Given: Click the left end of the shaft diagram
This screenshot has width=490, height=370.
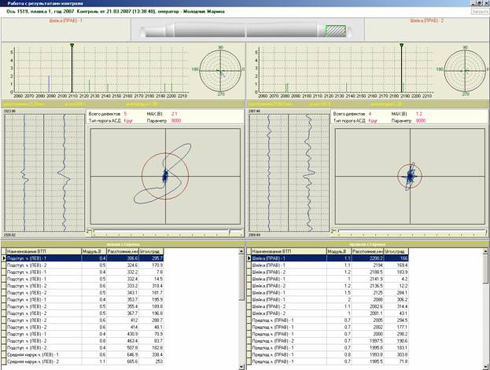Looking at the screenshot, I should [143, 32].
